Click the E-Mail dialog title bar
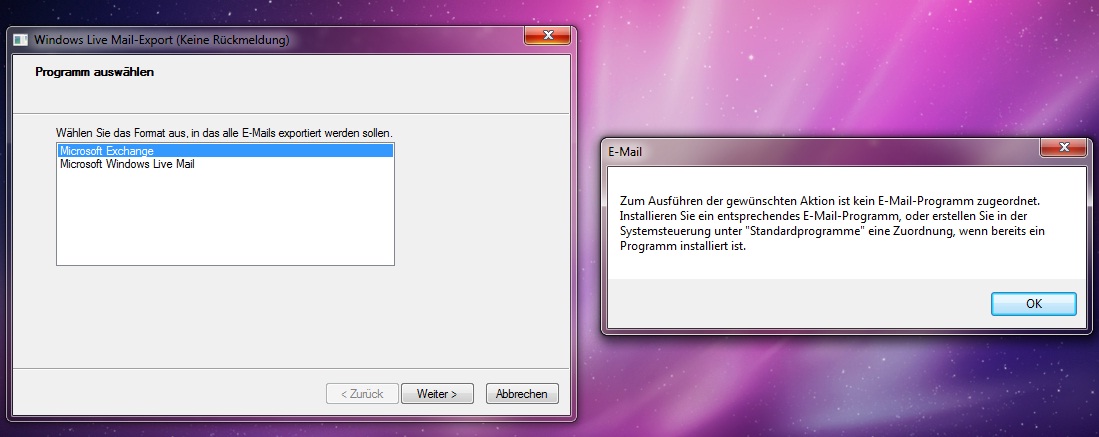 [820, 150]
